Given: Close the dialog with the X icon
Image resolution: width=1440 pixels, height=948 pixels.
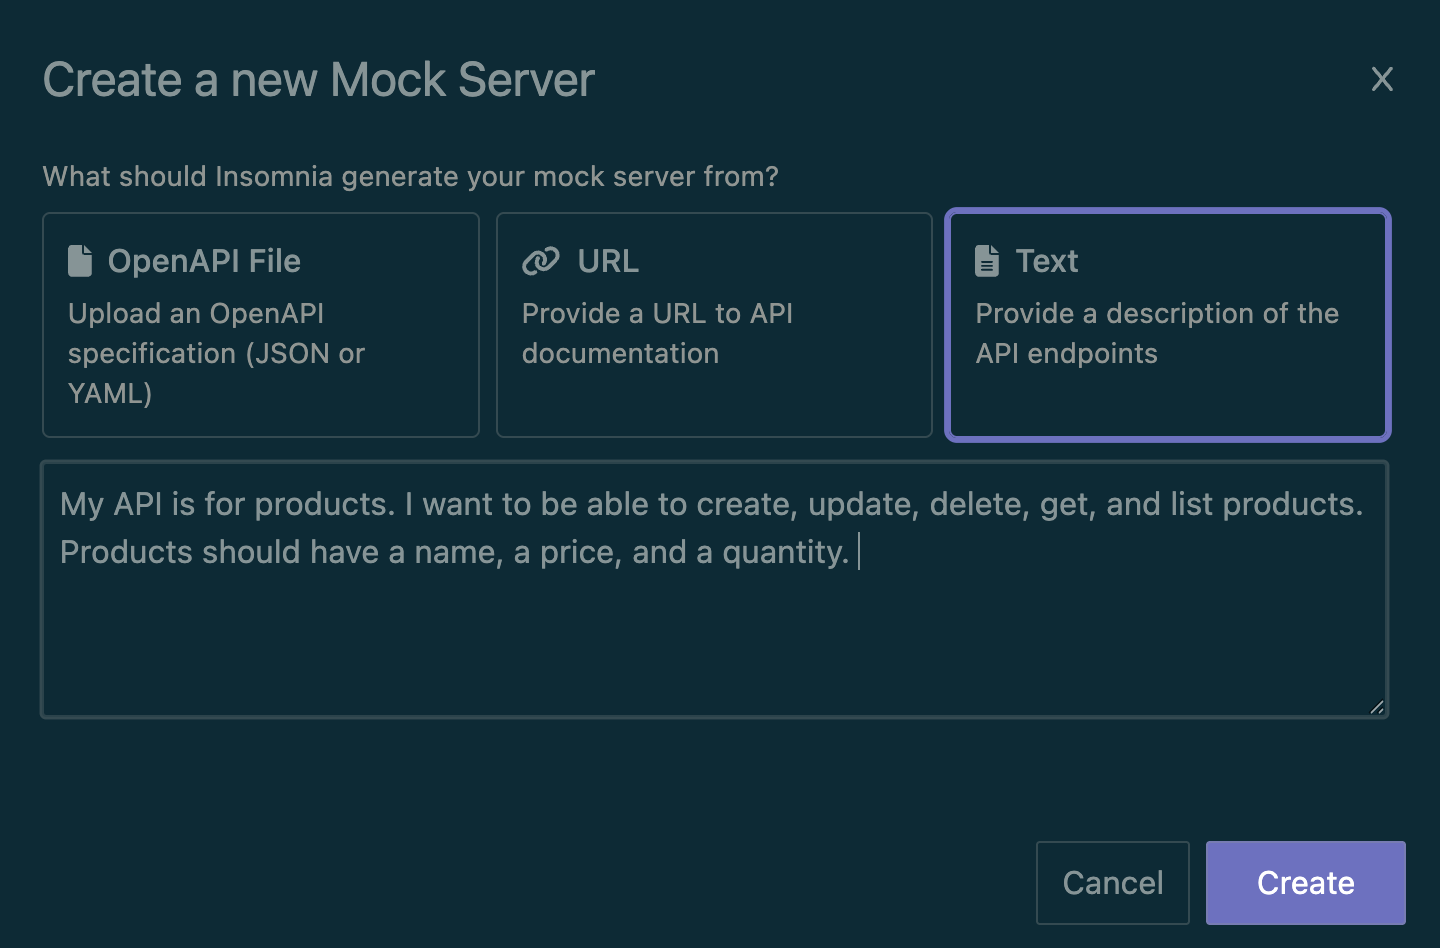Looking at the screenshot, I should click(1382, 79).
